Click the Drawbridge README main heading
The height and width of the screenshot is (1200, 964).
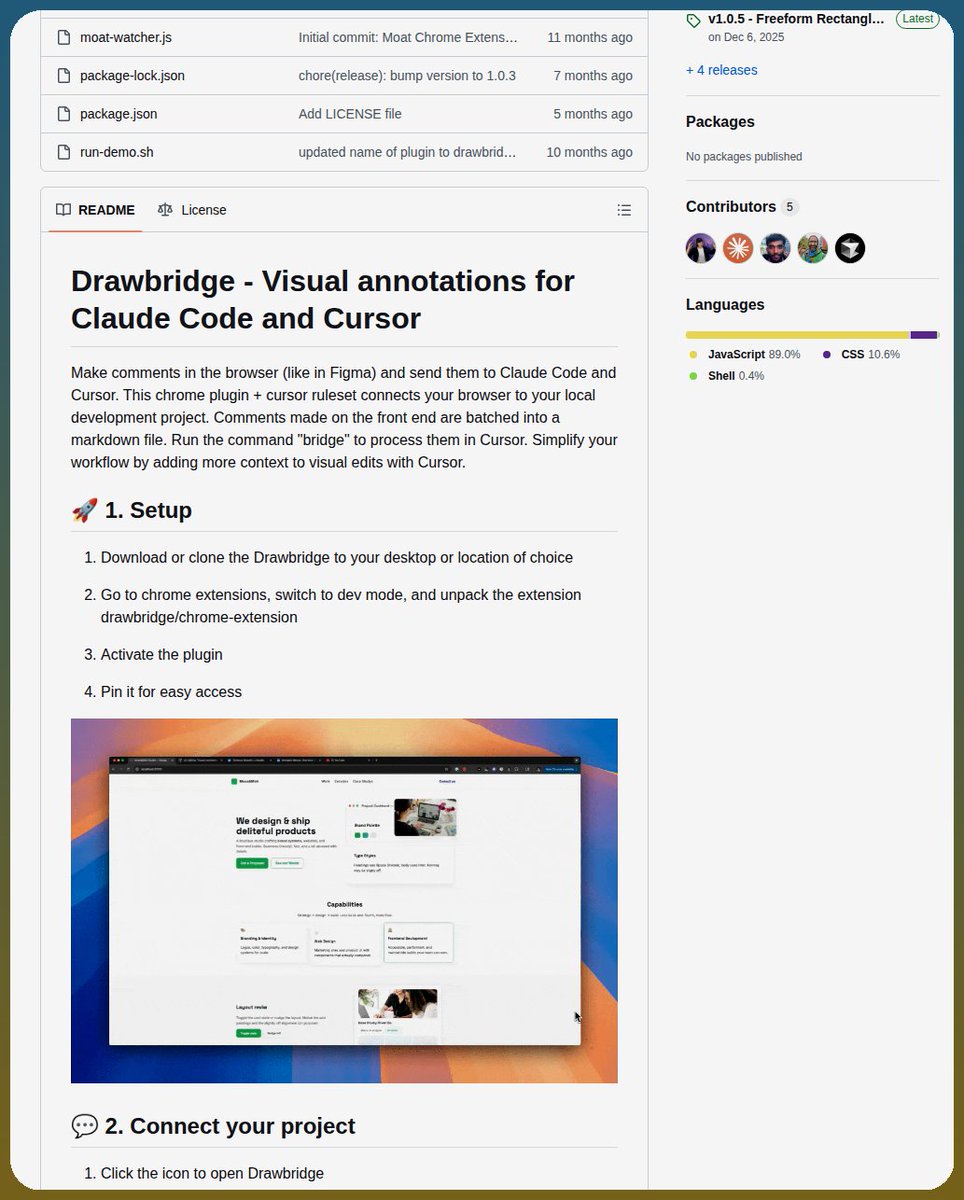pyautogui.click(x=323, y=299)
